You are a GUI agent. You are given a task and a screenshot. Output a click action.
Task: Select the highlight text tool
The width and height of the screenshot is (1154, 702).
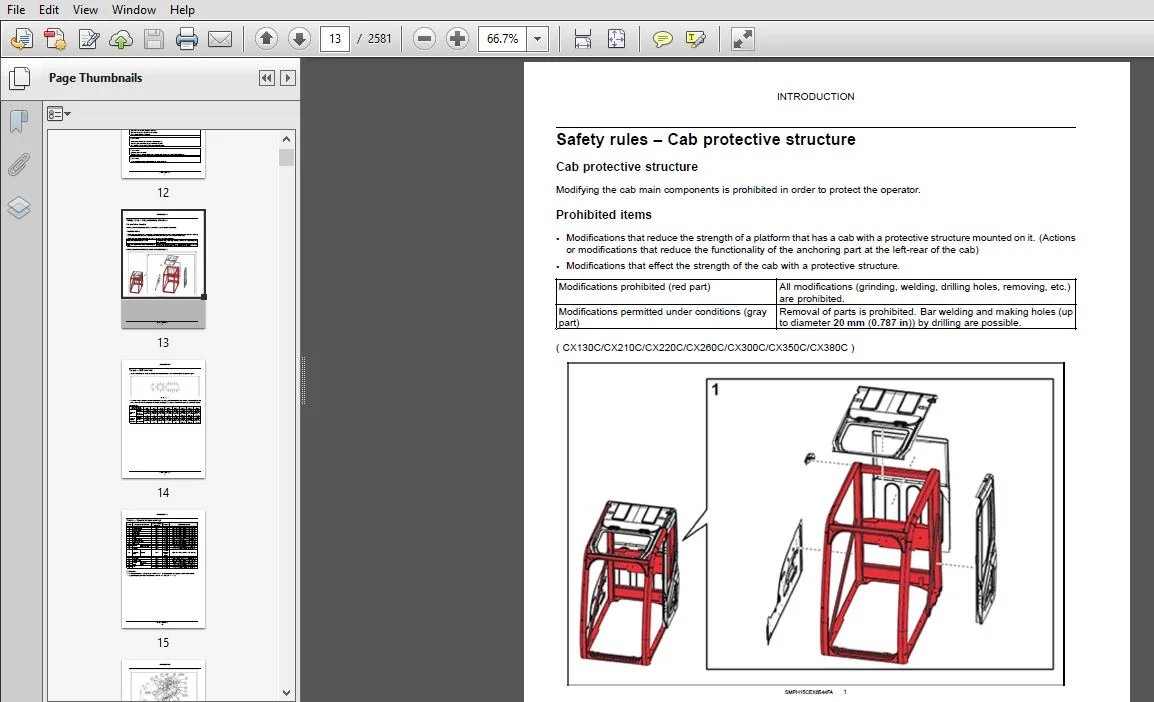(695, 38)
